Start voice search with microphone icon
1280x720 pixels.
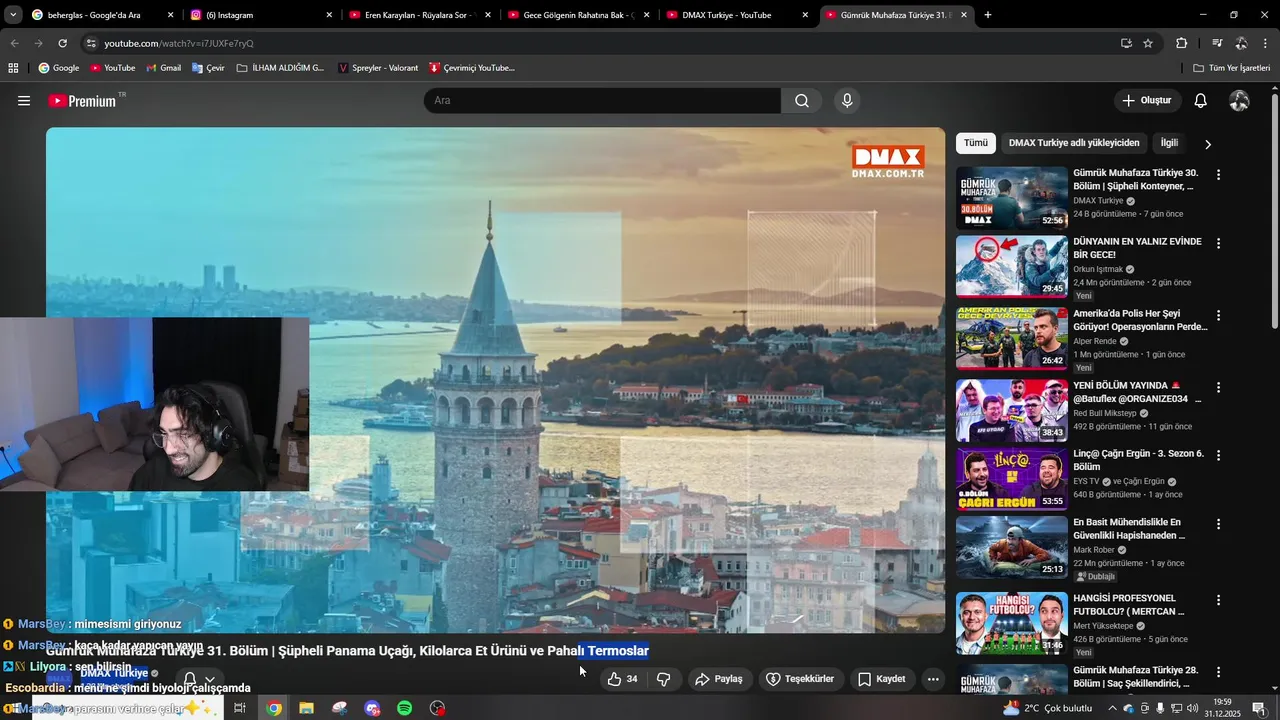847,101
